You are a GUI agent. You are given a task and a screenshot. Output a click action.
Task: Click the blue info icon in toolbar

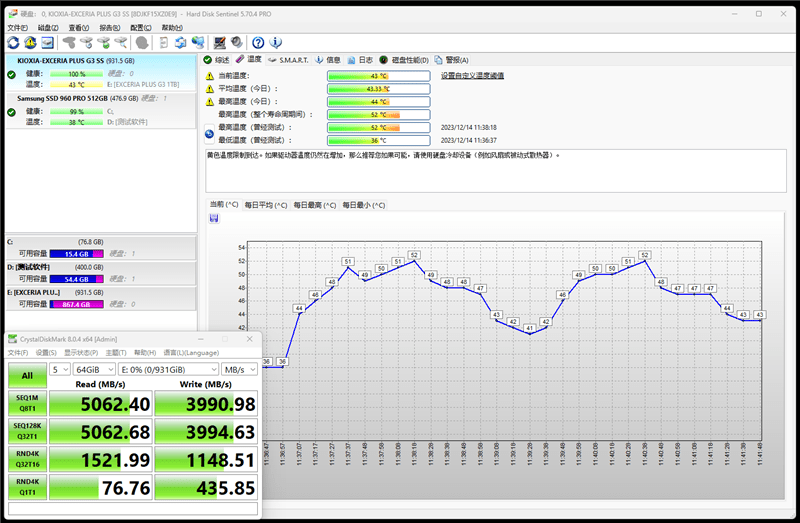click(276, 43)
